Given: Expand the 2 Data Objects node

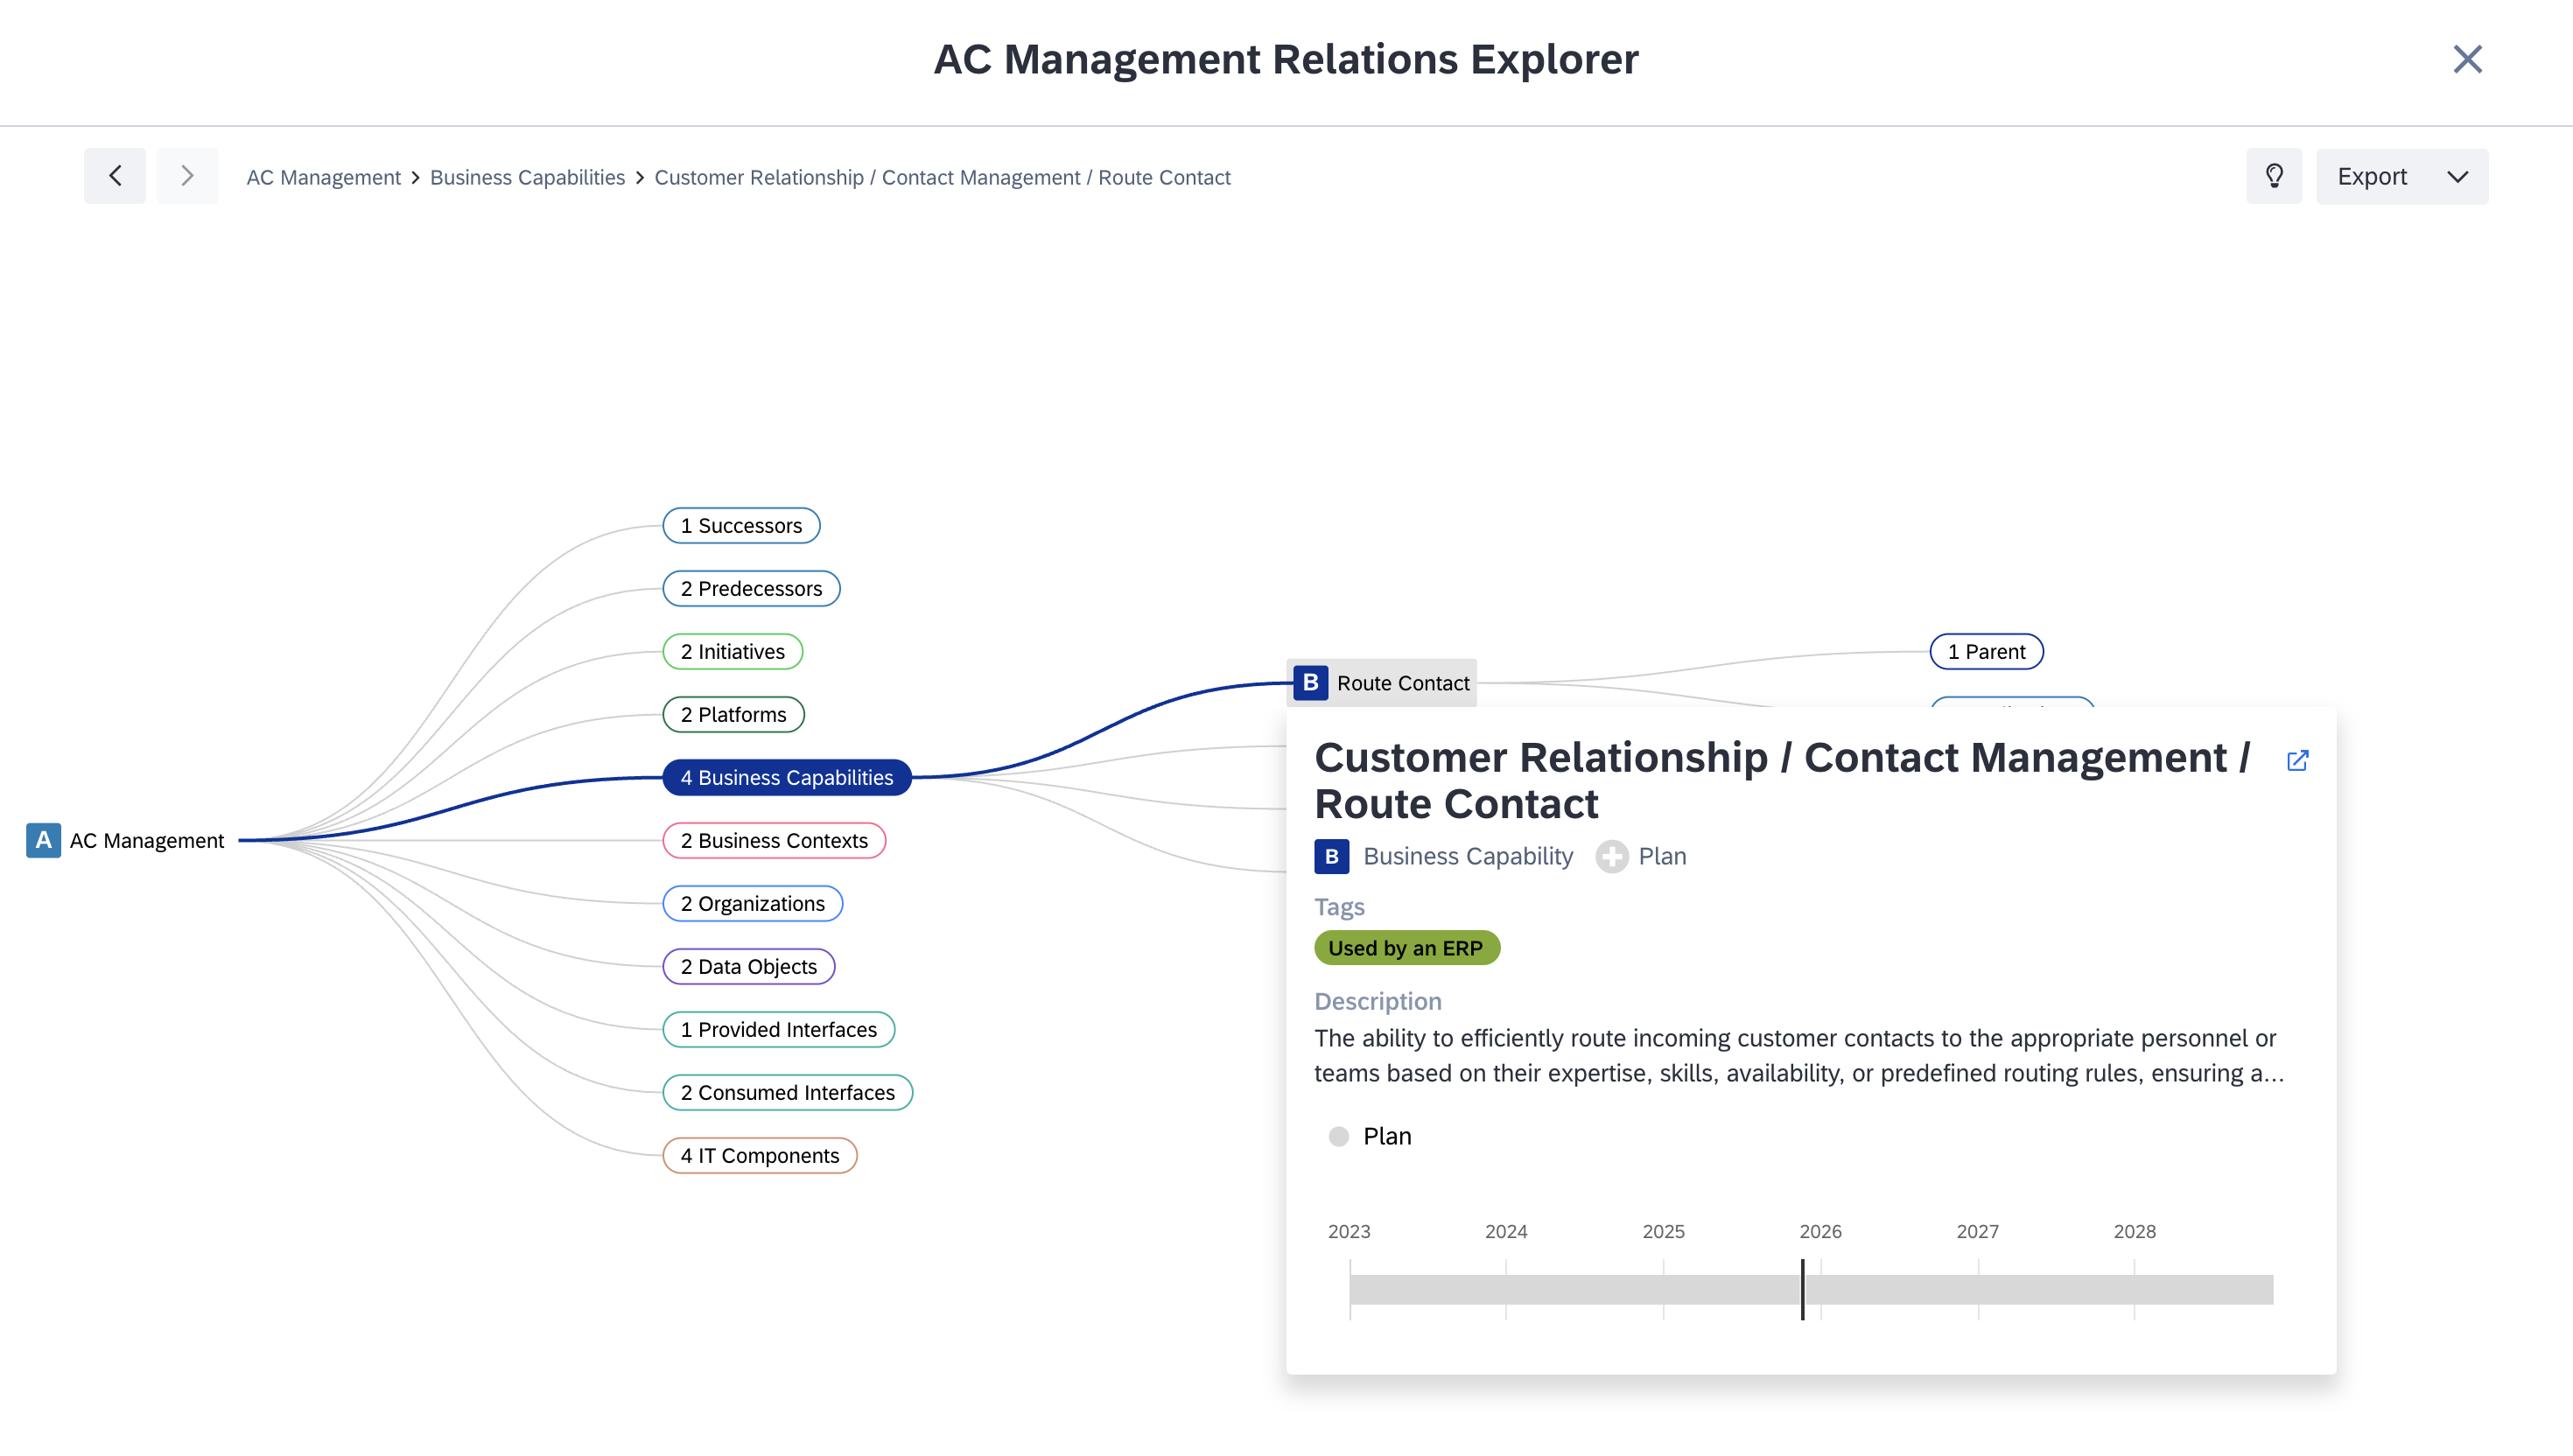Looking at the screenshot, I should (748, 966).
